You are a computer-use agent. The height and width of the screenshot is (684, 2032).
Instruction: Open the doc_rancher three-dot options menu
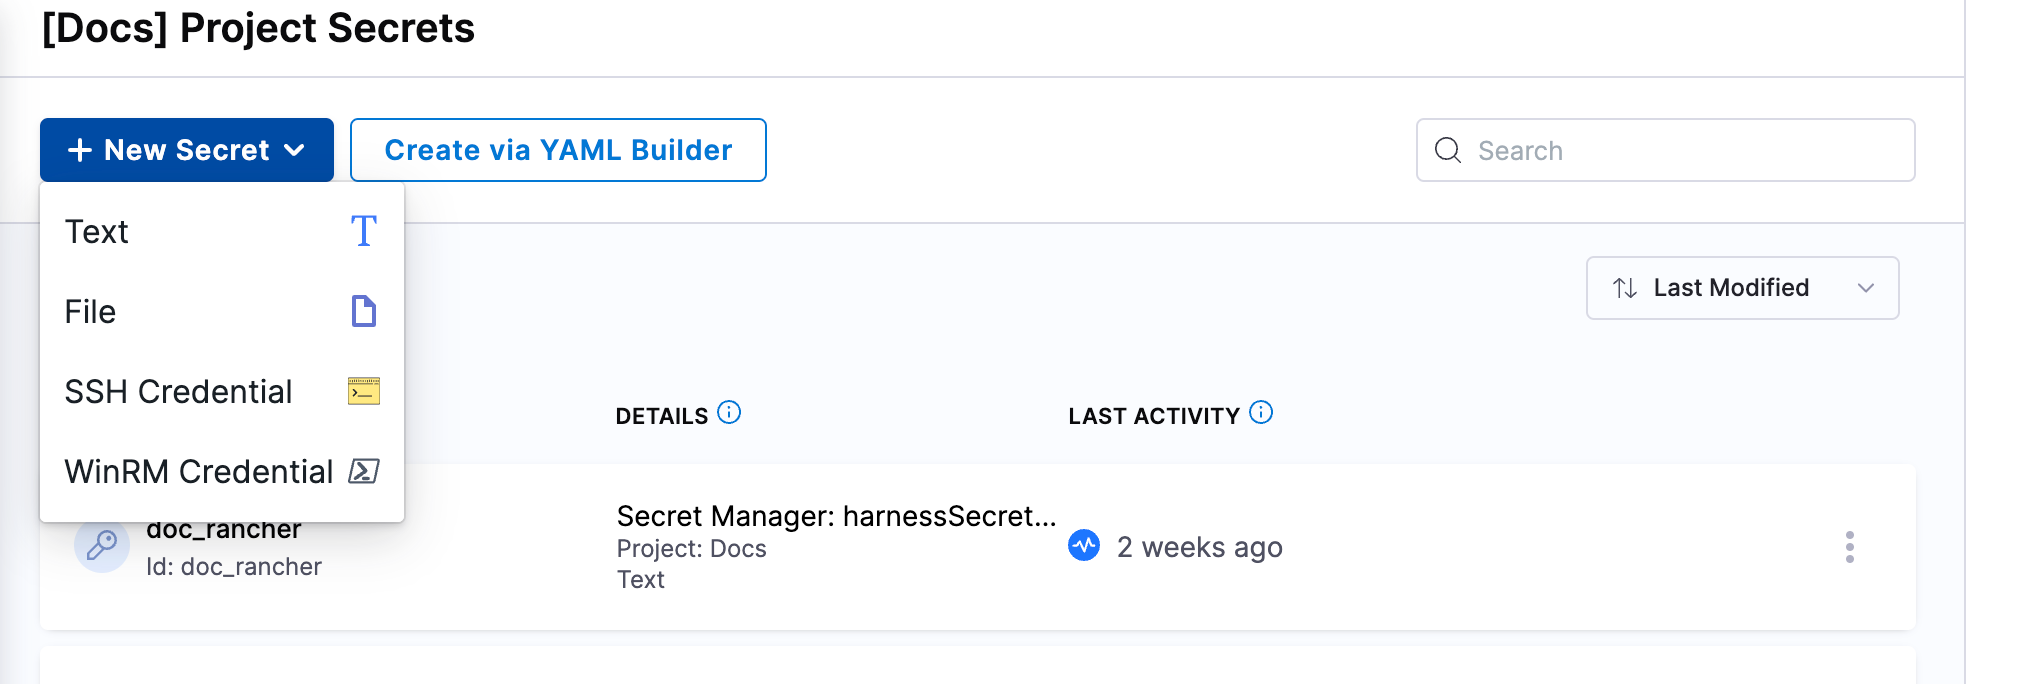point(1850,547)
